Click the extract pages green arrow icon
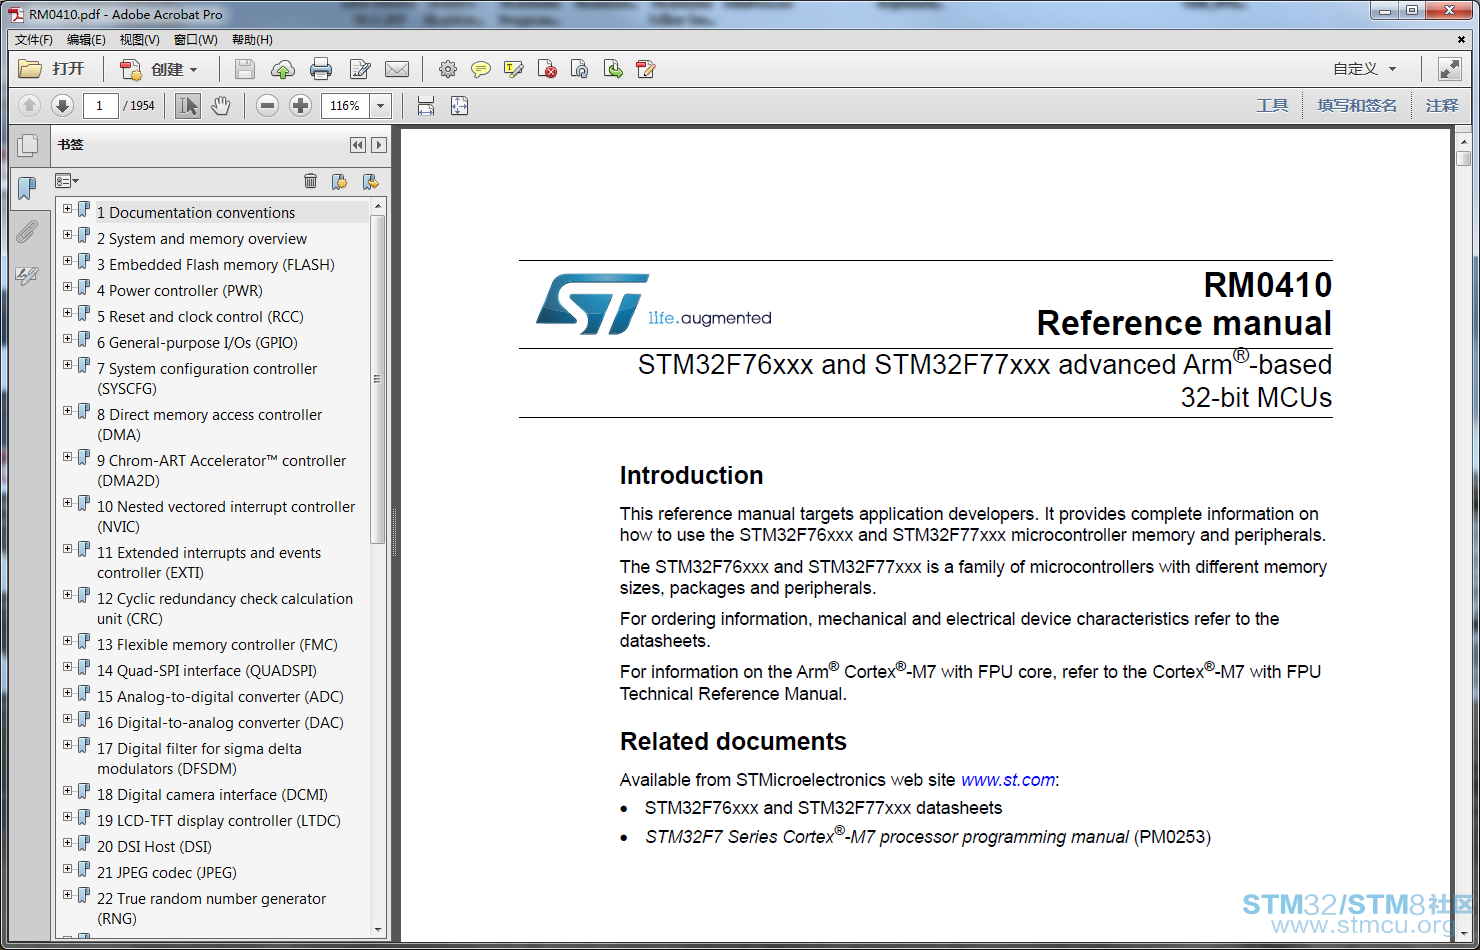This screenshot has width=1480, height=950. [x=613, y=69]
